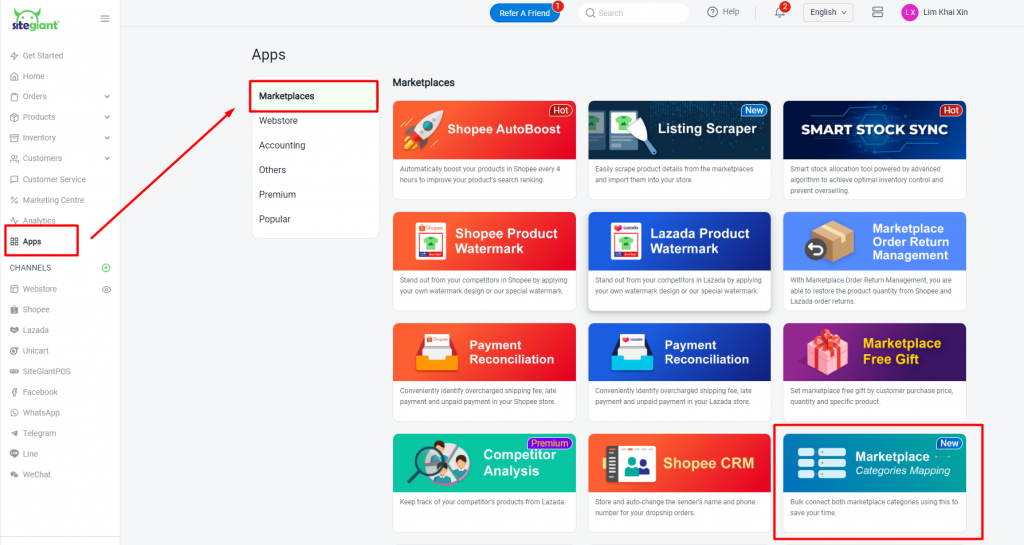Click the Help question mark icon

click(x=712, y=12)
